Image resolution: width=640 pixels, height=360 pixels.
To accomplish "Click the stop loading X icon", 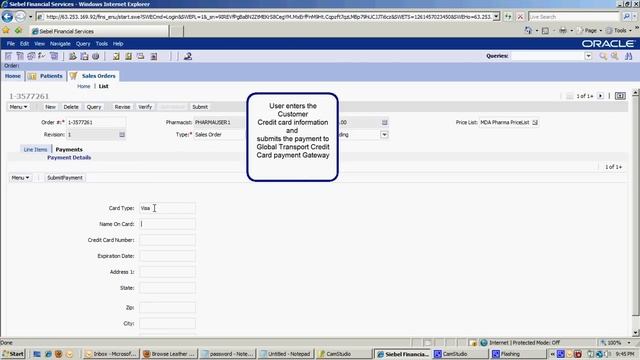I will [520, 17].
